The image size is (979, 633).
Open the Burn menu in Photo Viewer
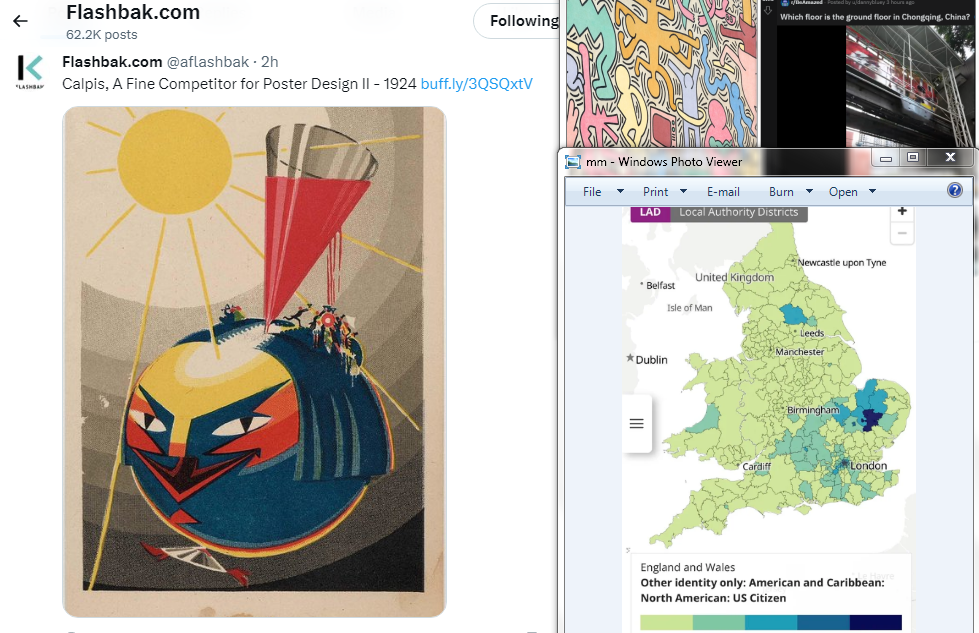tap(781, 192)
